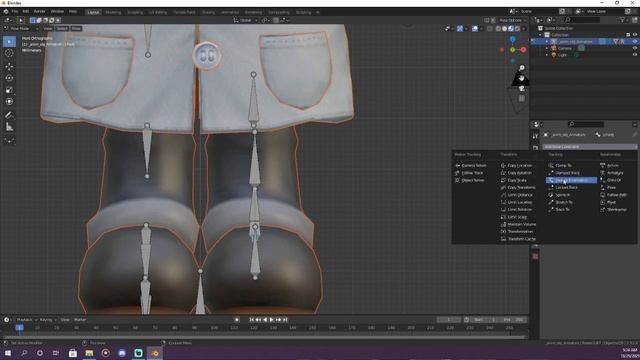
Task: Toggle camera view gizmo icon
Action: click(x=522, y=88)
